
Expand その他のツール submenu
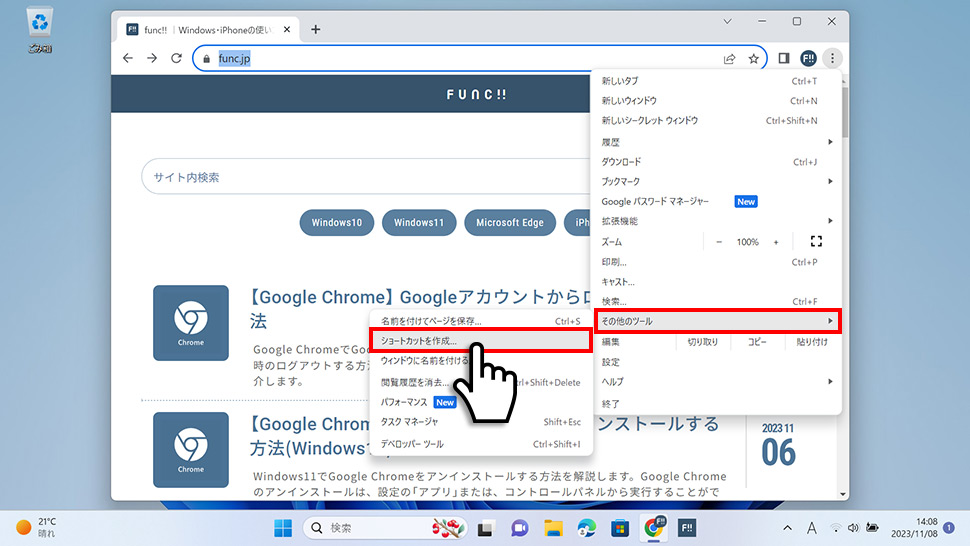[x=716, y=321]
